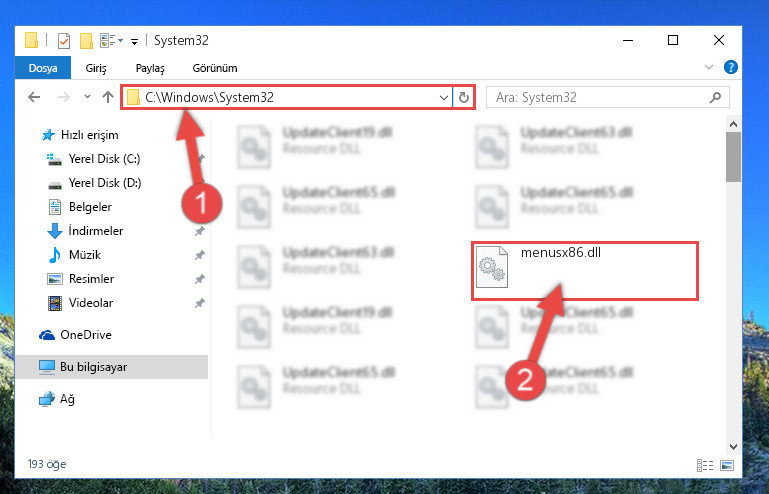Open the Dosya menu tab

click(x=43, y=68)
